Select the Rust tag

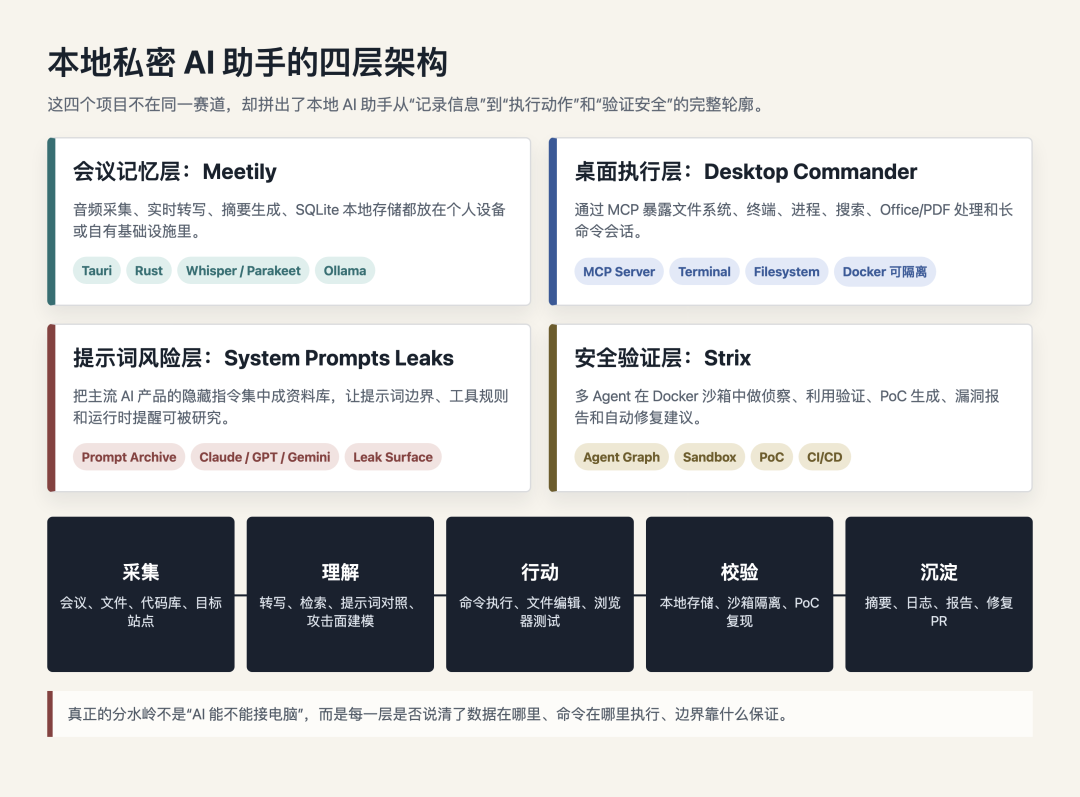[149, 271]
